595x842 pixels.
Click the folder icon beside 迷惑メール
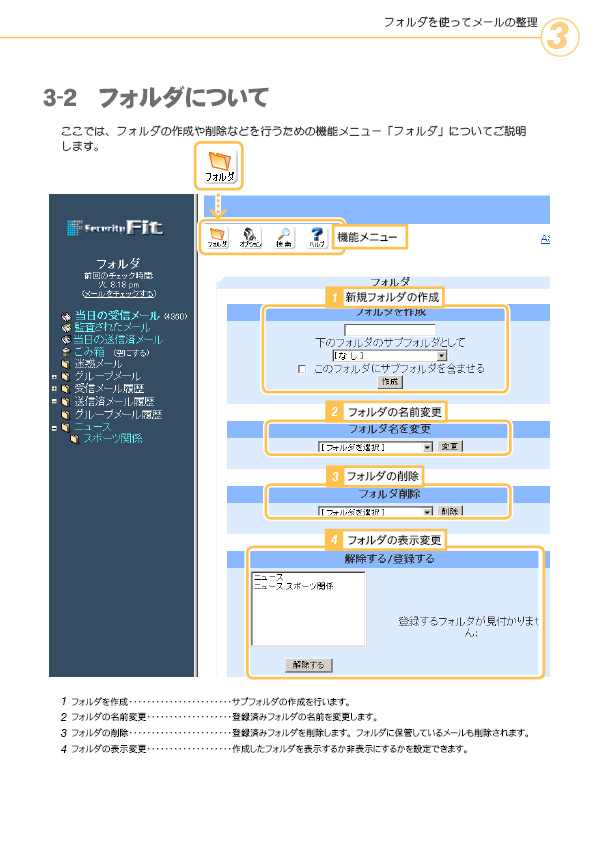click(66, 364)
